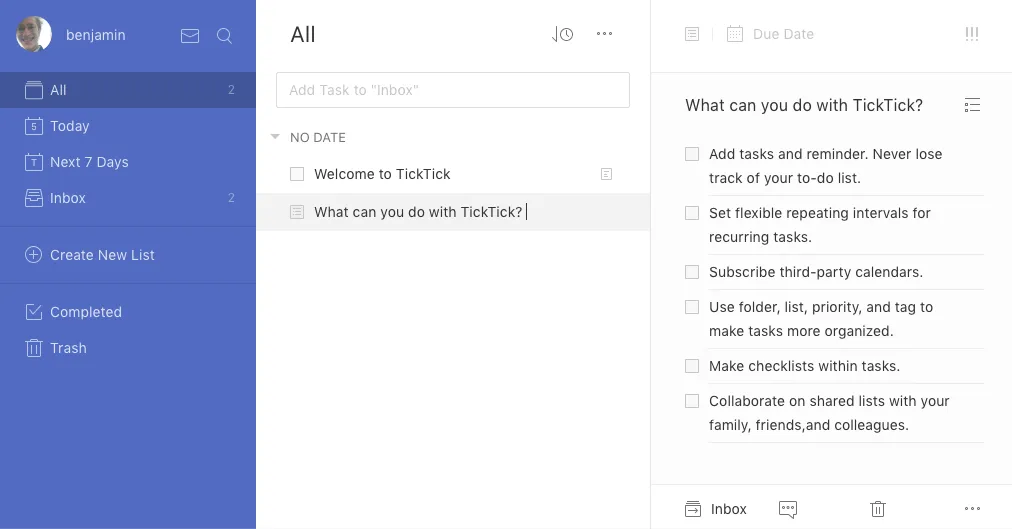This screenshot has width=1012, height=529.
Task: Click the All list box icon
Action: click(x=34, y=90)
